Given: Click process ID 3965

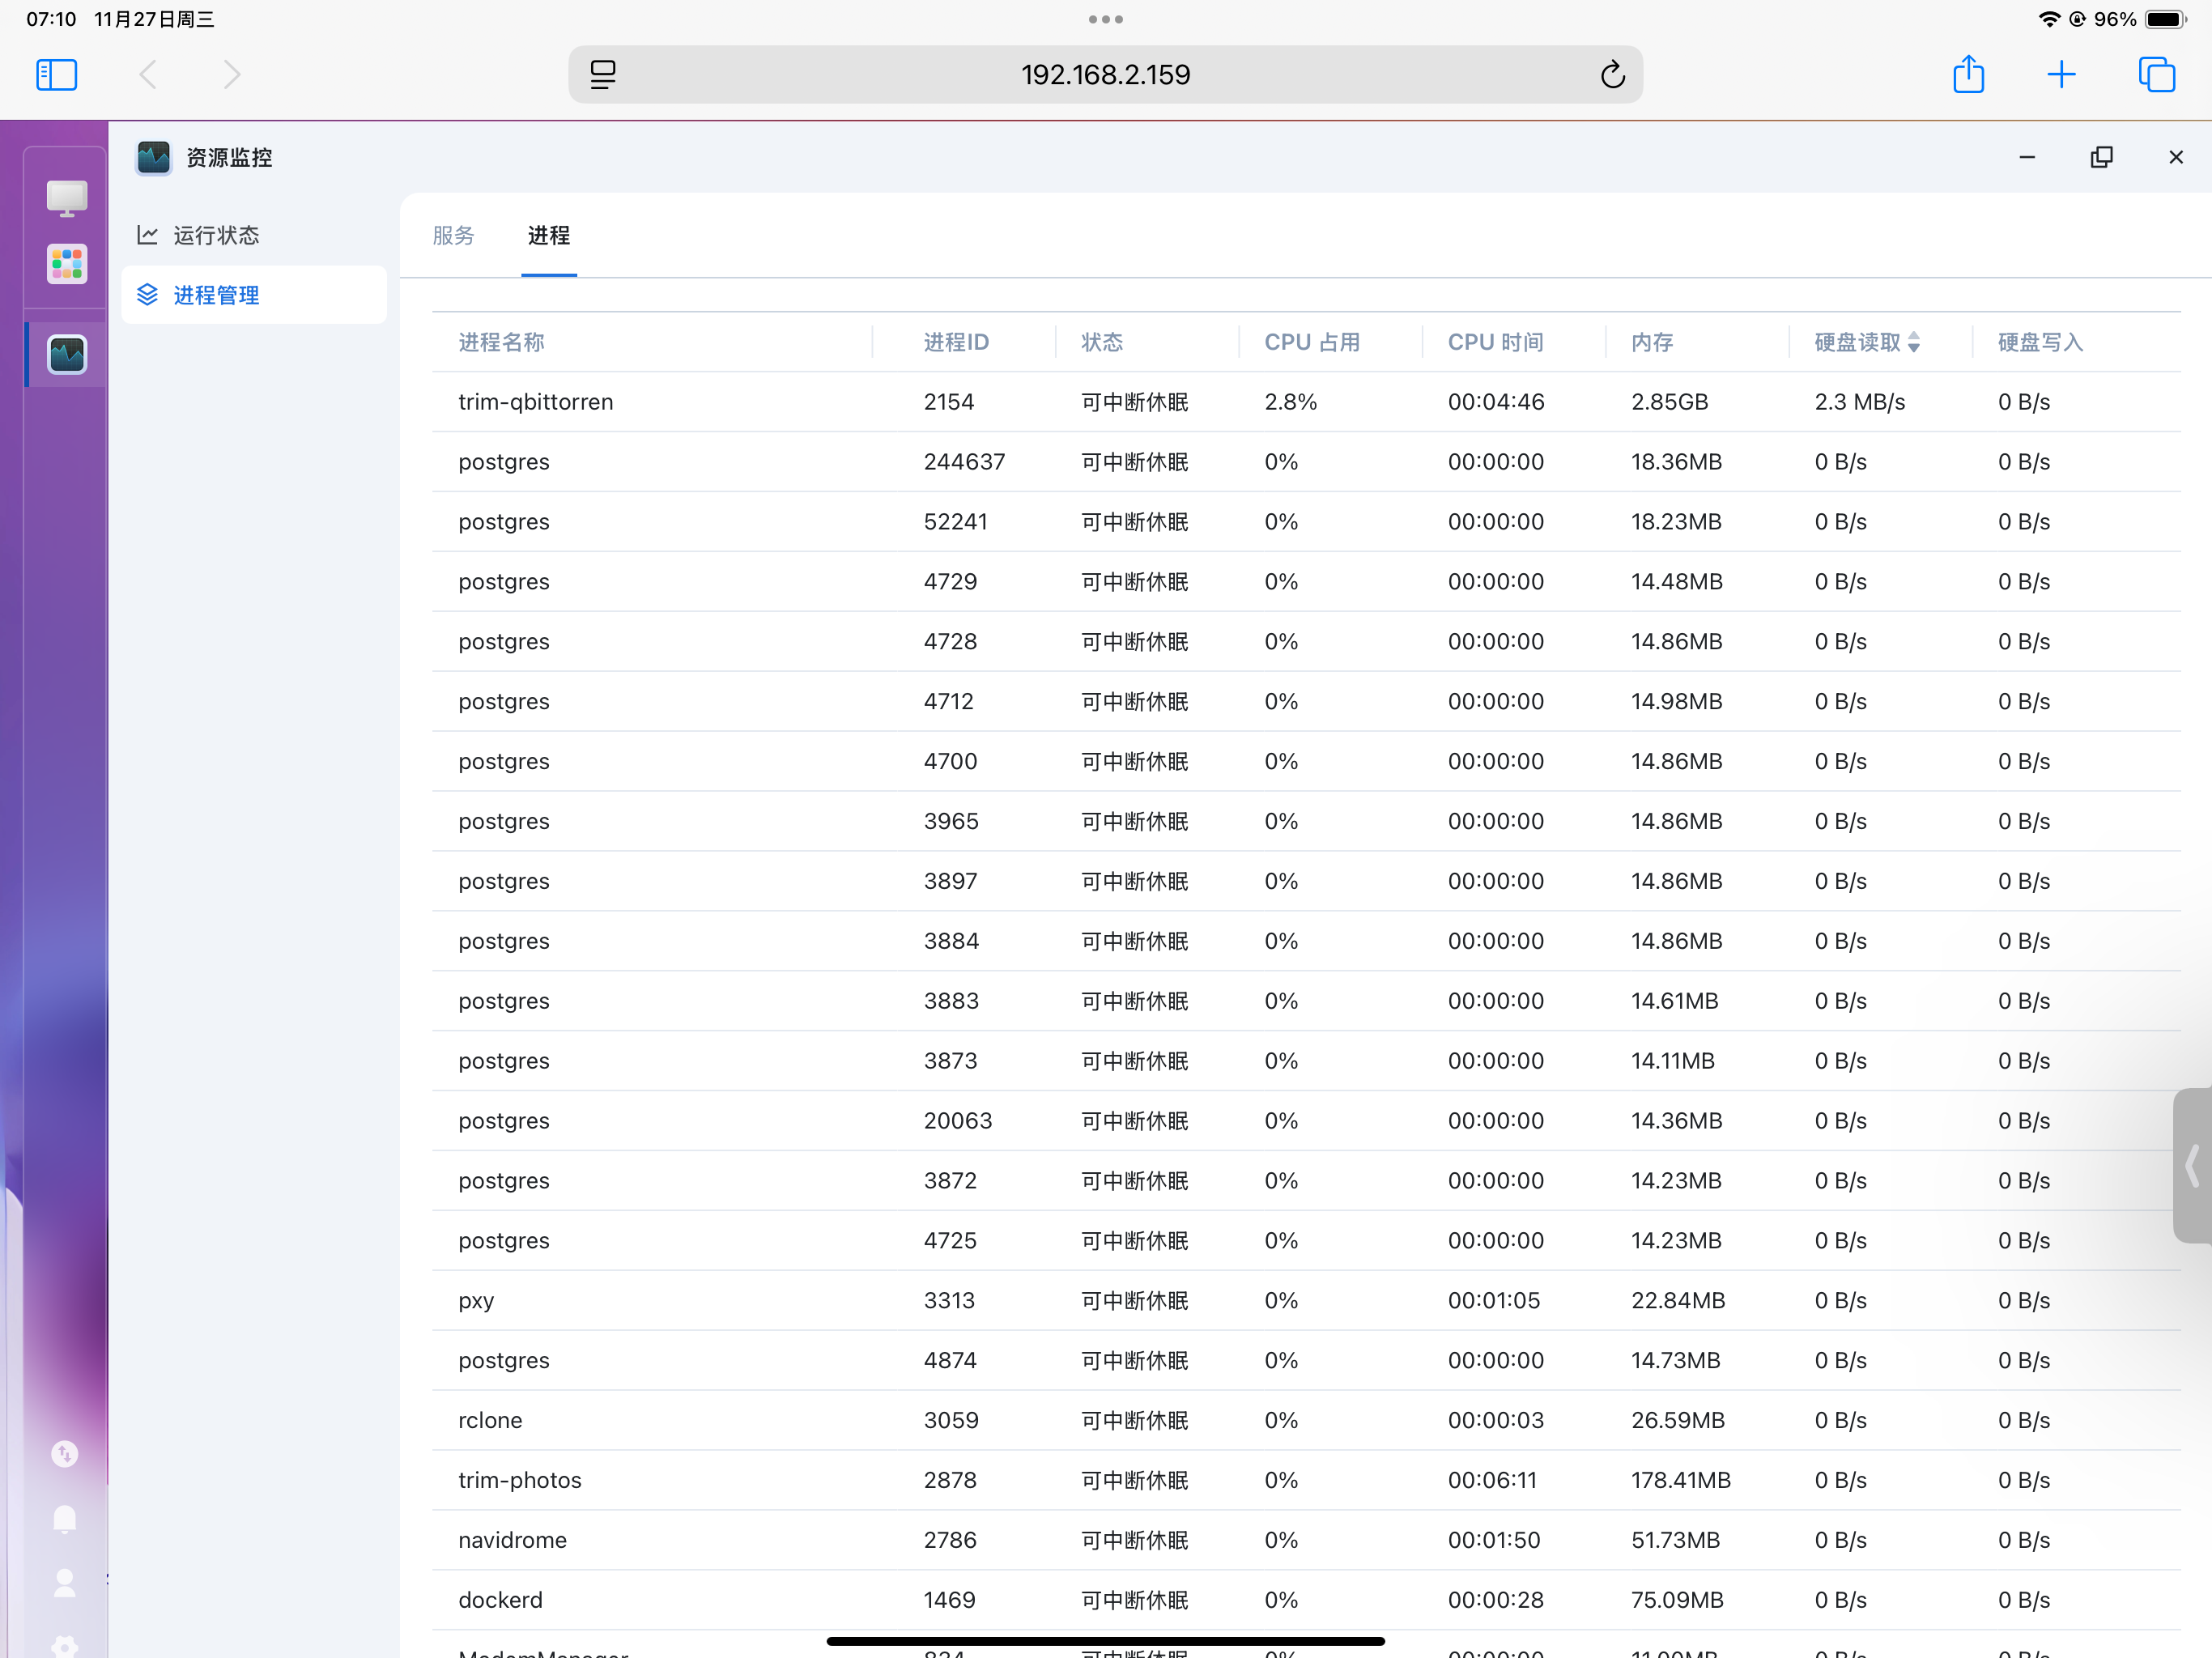Looking at the screenshot, I should pyautogui.click(x=951, y=822).
